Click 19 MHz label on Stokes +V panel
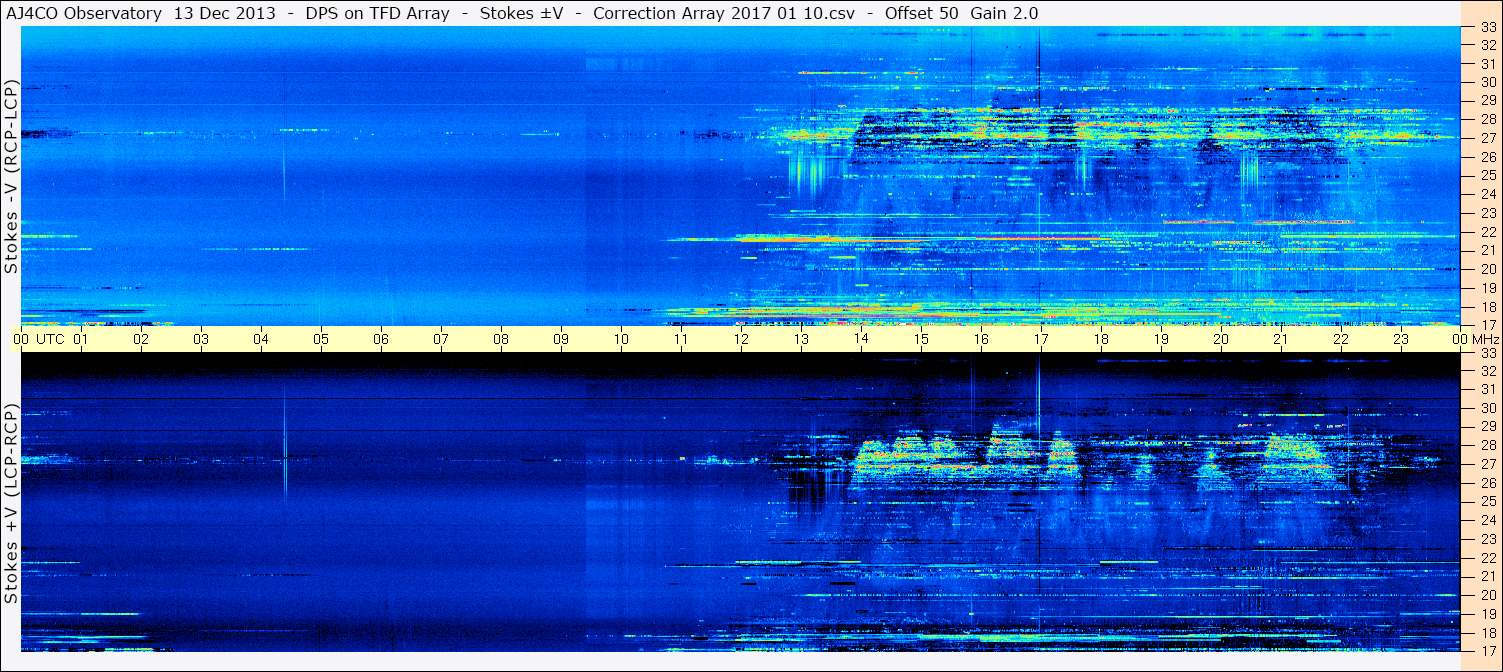The width and height of the screenshot is (1503, 672). (x=1488, y=613)
